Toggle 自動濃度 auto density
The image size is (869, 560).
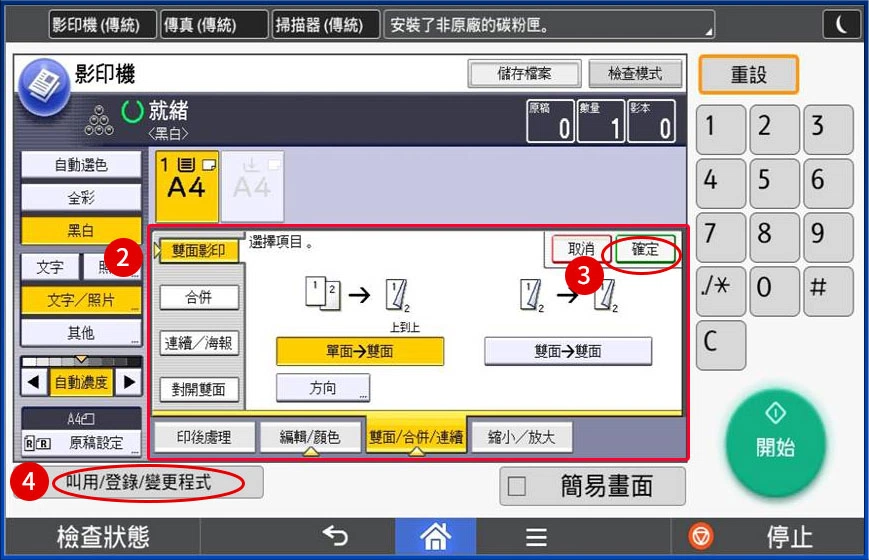(x=81, y=382)
